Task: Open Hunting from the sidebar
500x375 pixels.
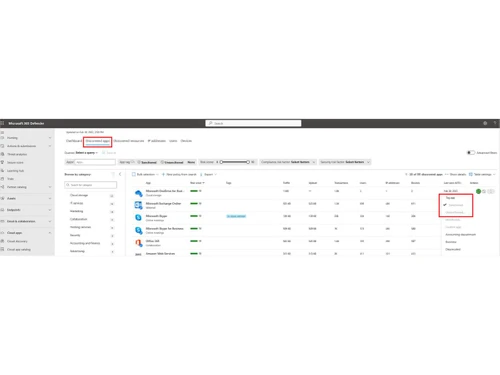Action: pos(12,138)
